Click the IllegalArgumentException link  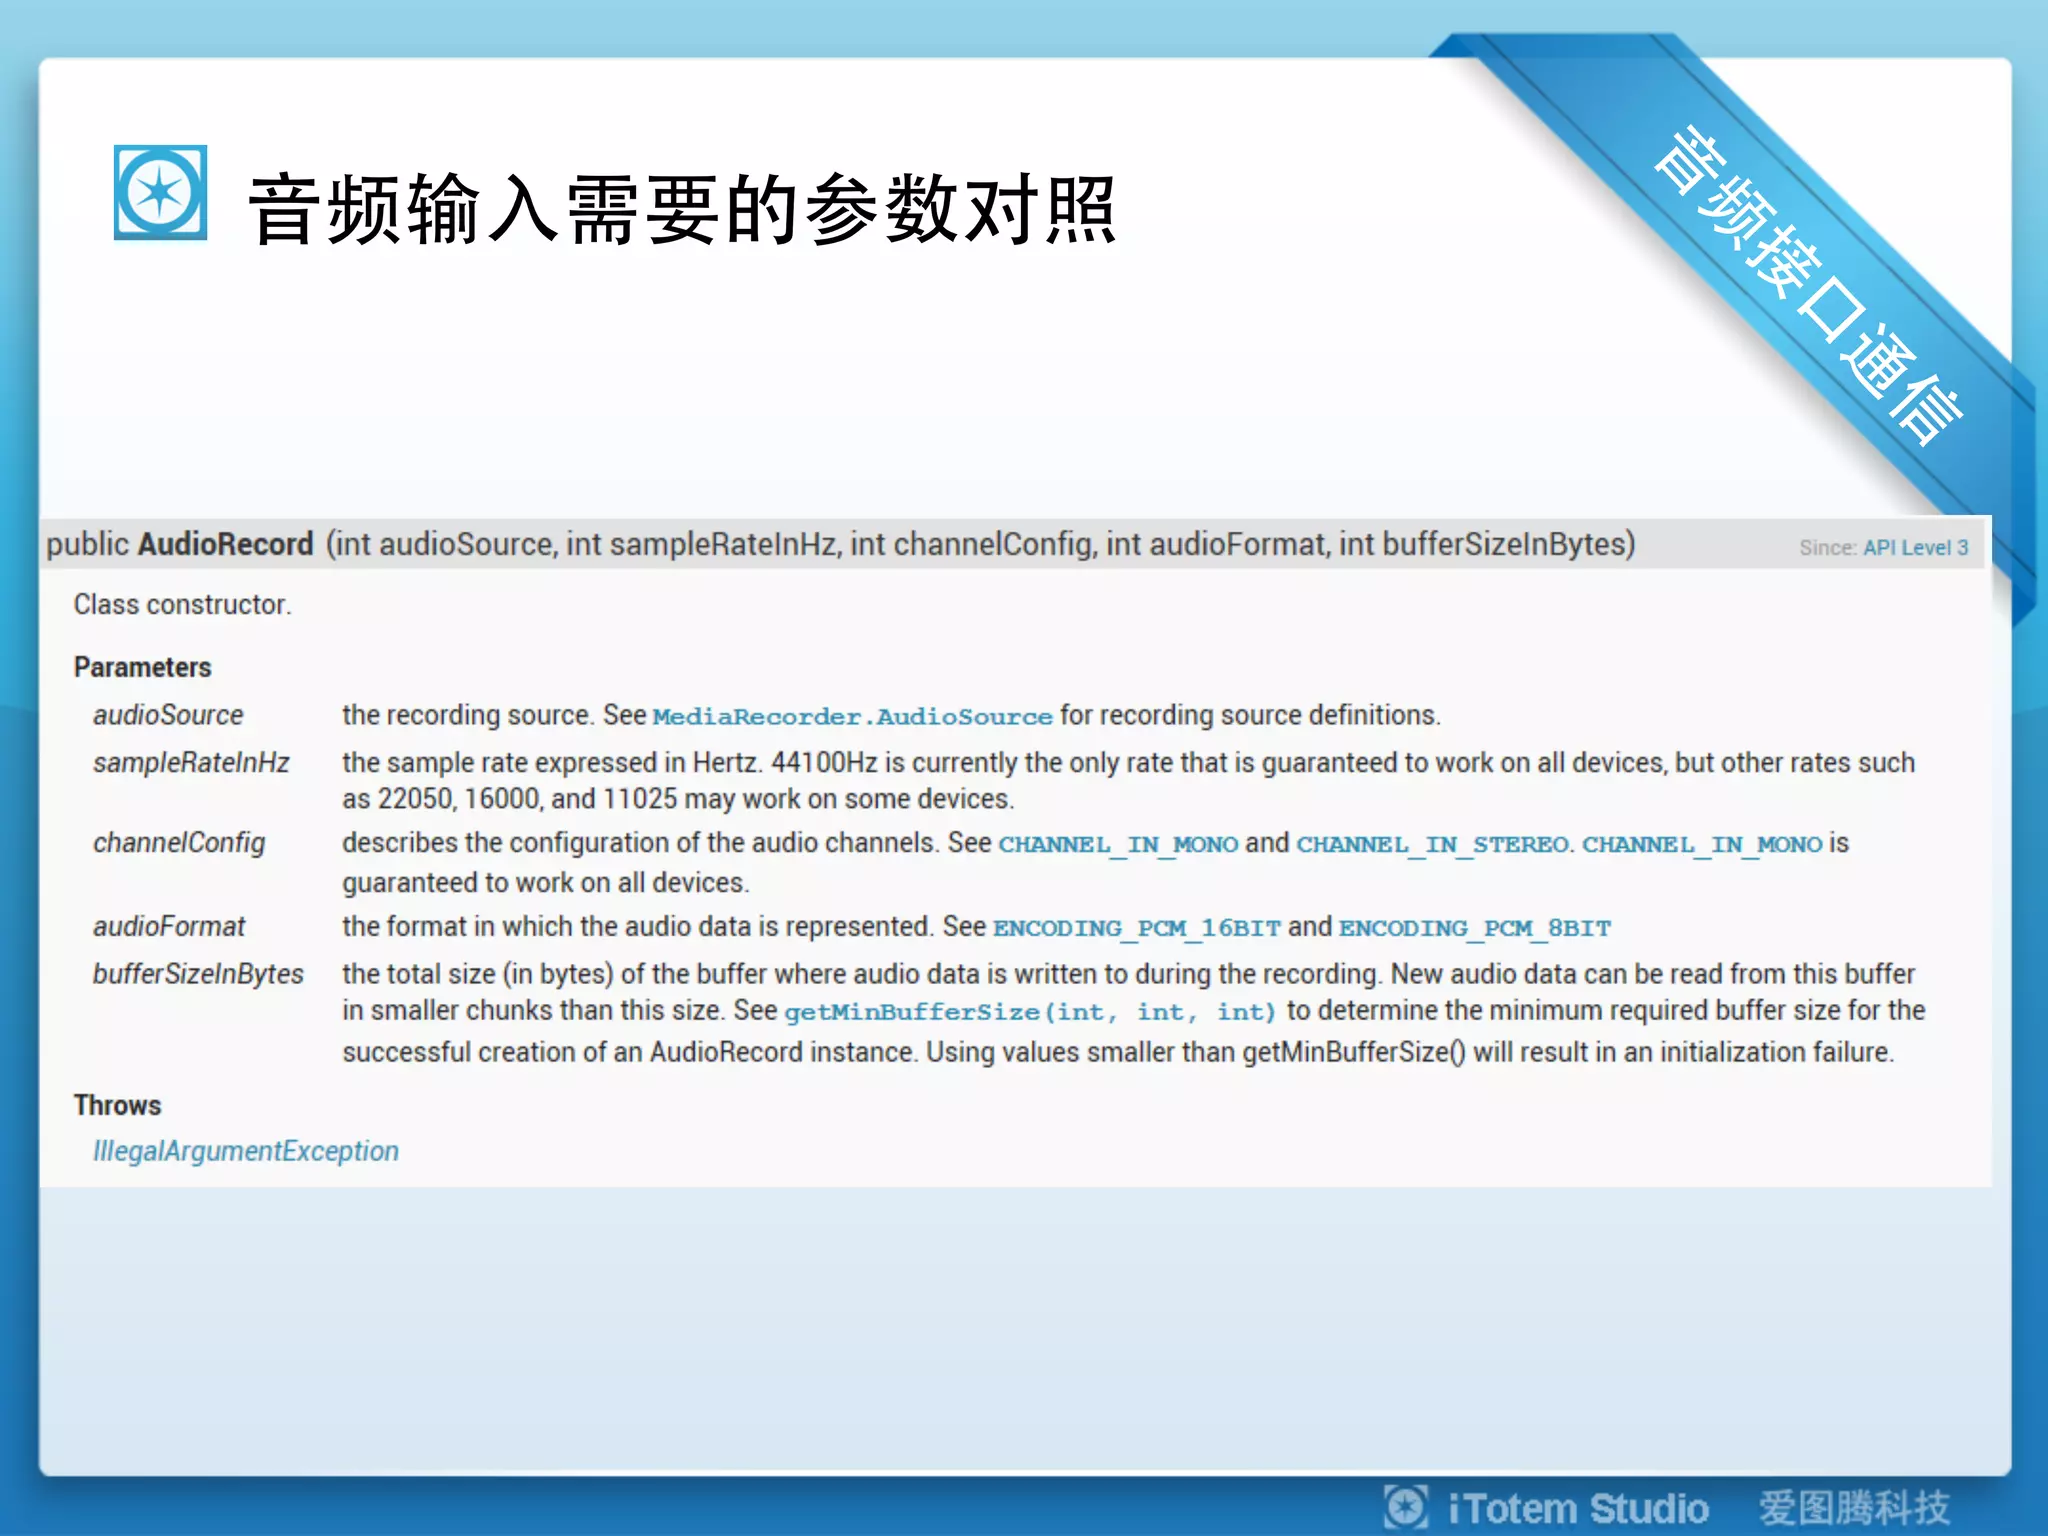pos(245,1151)
